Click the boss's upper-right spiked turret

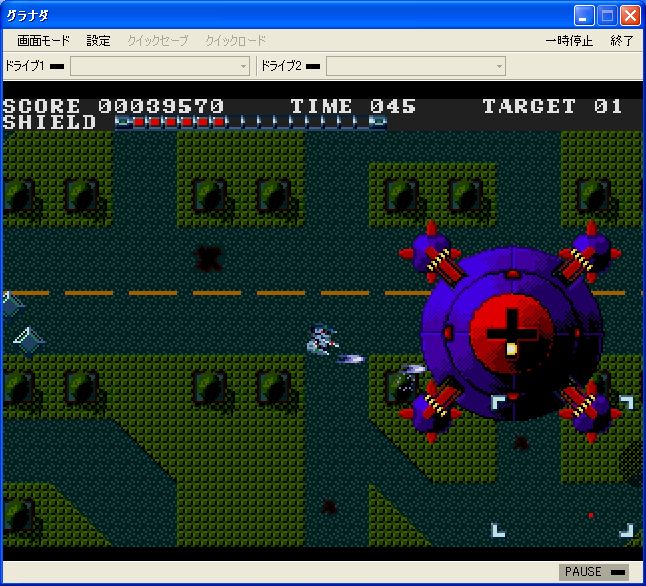pos(591,252)
